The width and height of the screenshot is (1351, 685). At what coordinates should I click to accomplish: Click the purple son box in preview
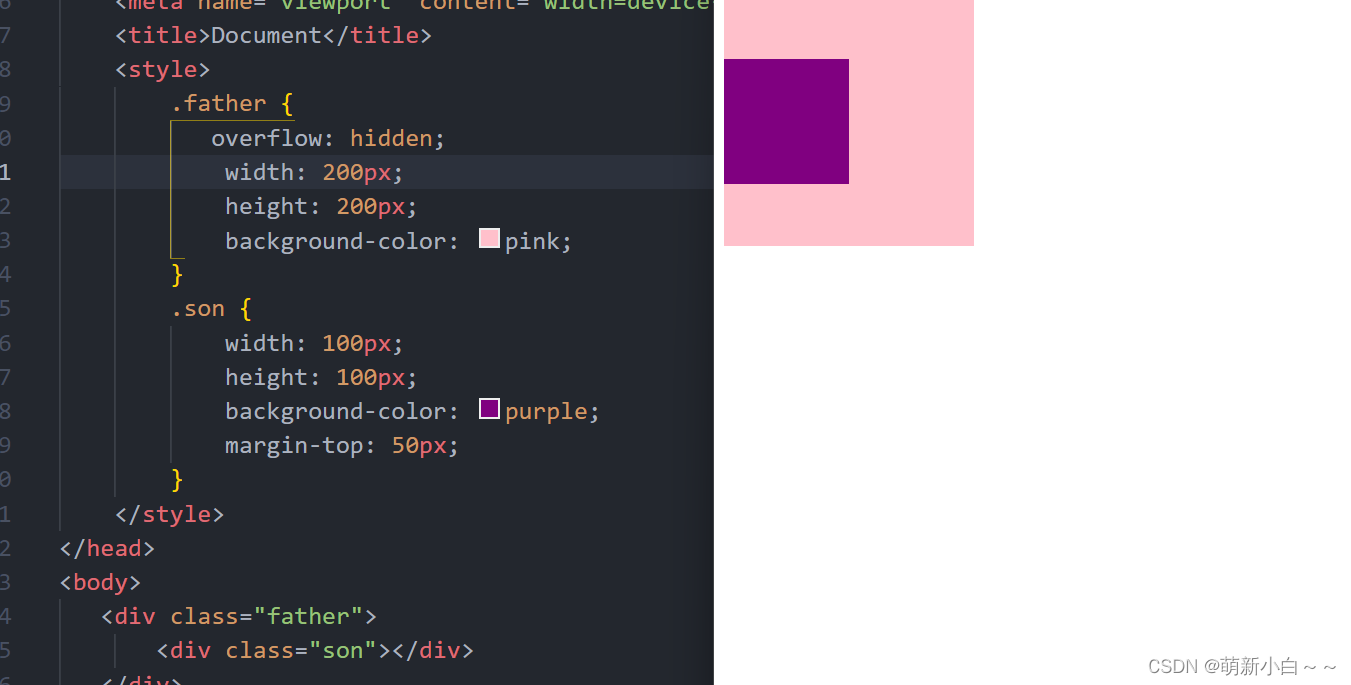coord(786,121)
